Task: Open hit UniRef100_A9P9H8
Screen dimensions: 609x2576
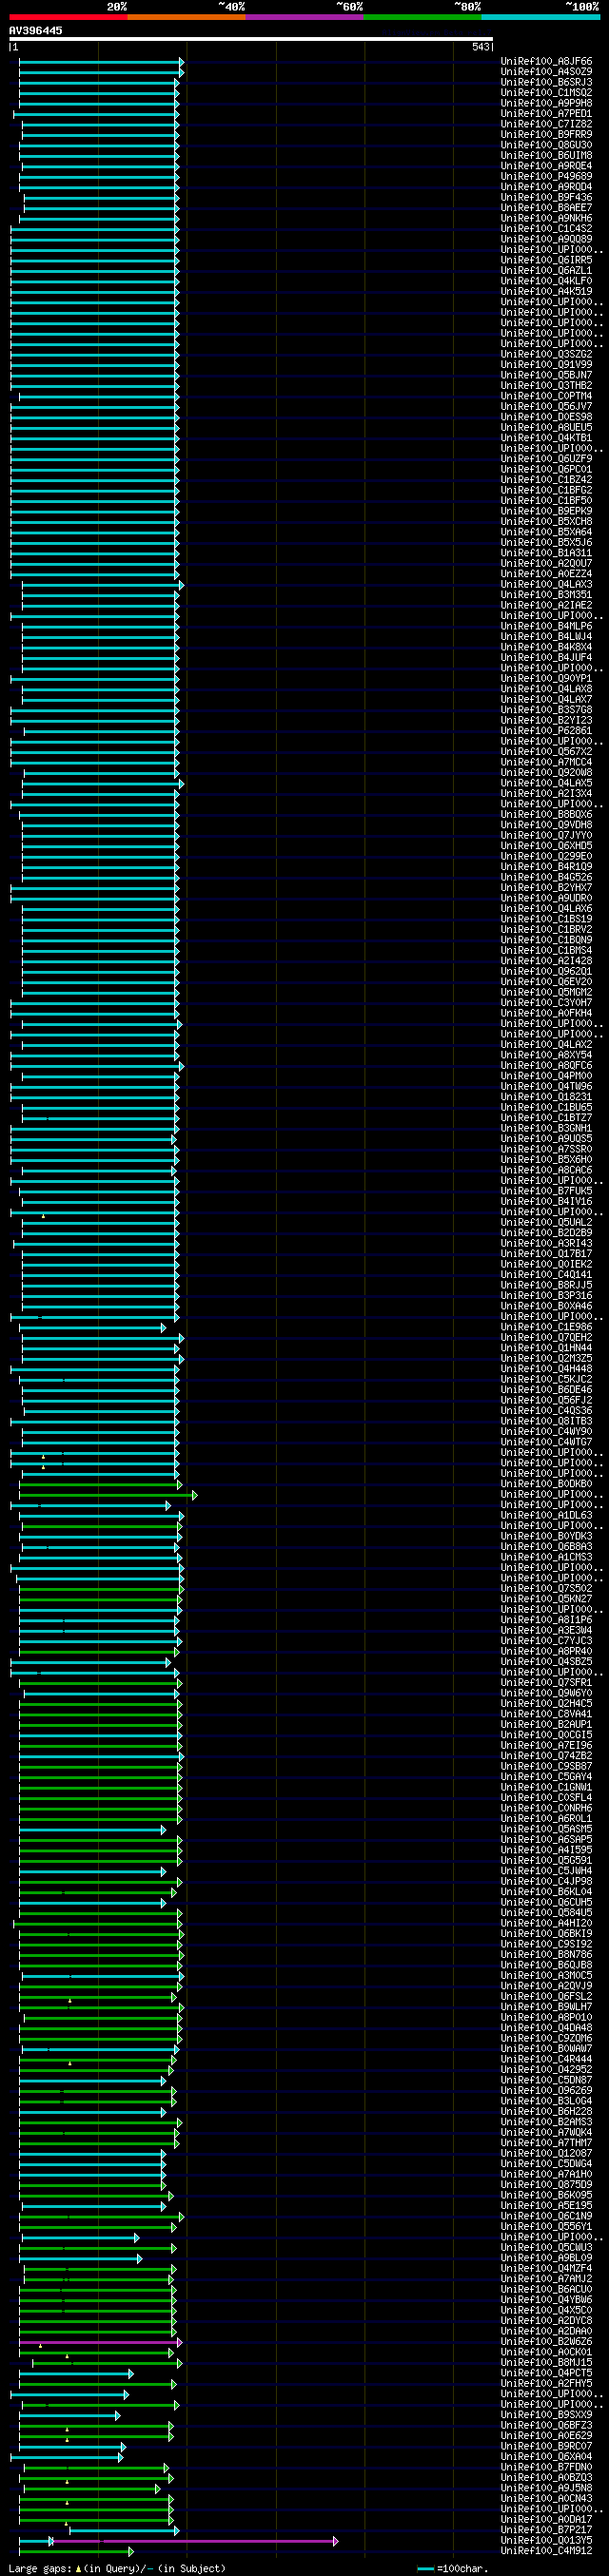Action: (x=546, y=104)
